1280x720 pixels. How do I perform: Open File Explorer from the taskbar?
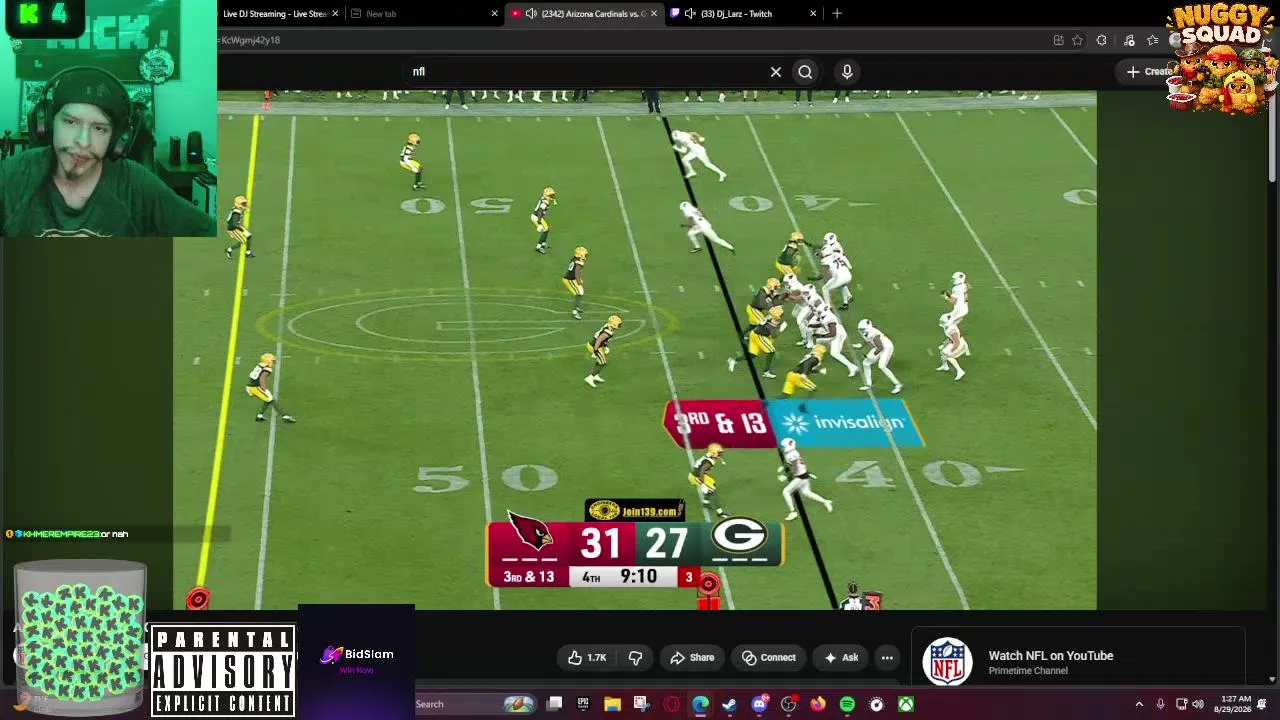(612, 704)
